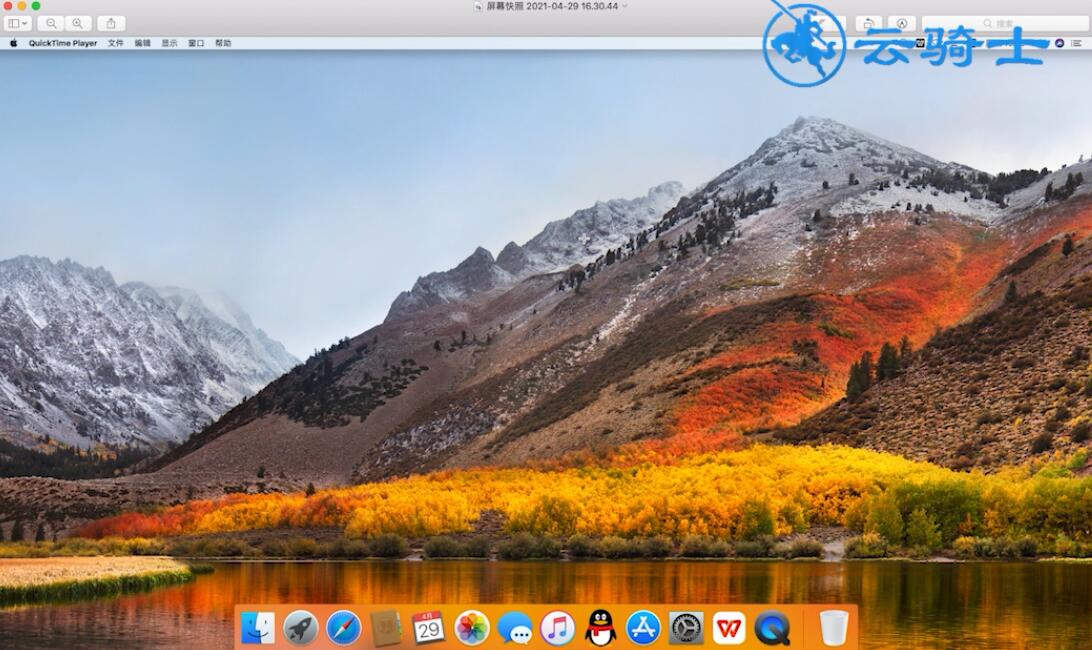The height and width of the screenshot is (650, 1092).
Task: Open the WPS Office icon in Dock
Action: [729, 628]
